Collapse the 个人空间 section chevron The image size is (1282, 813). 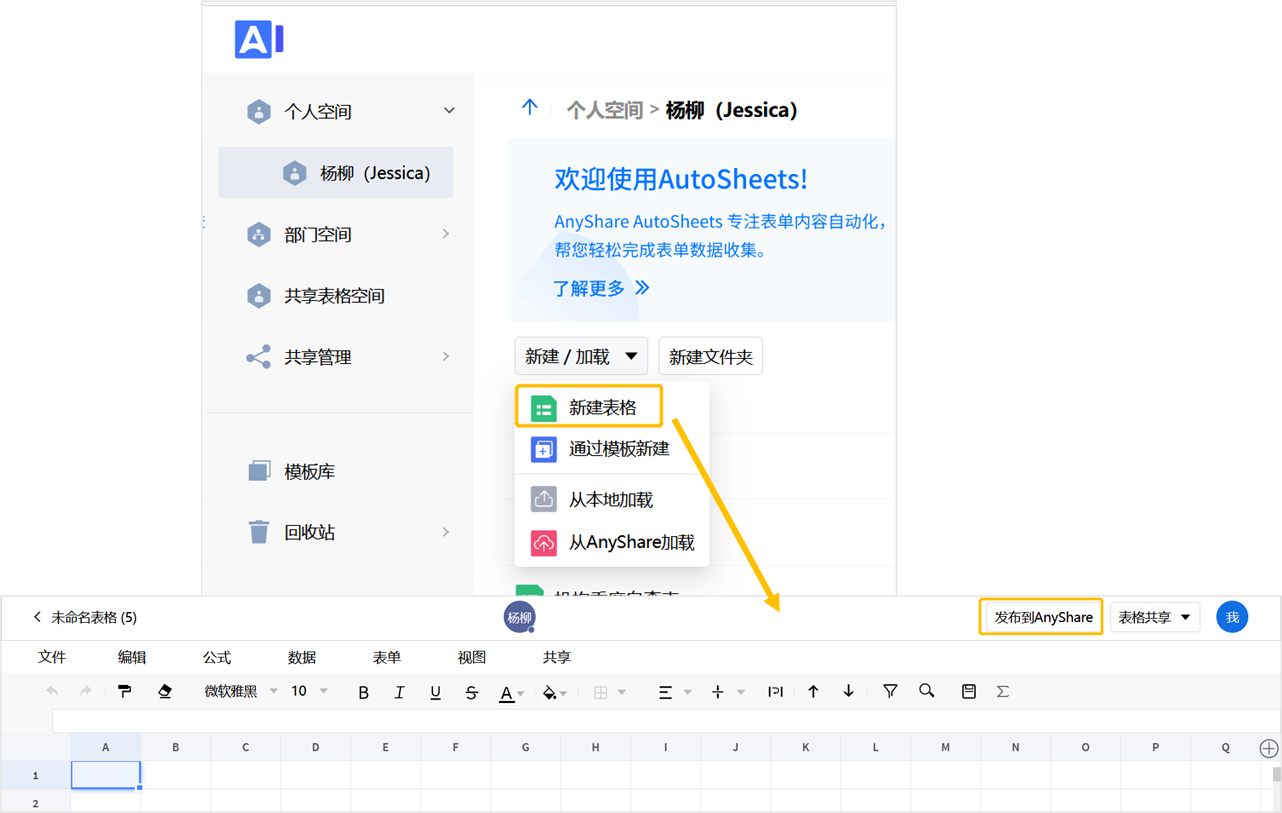point(449,111)
